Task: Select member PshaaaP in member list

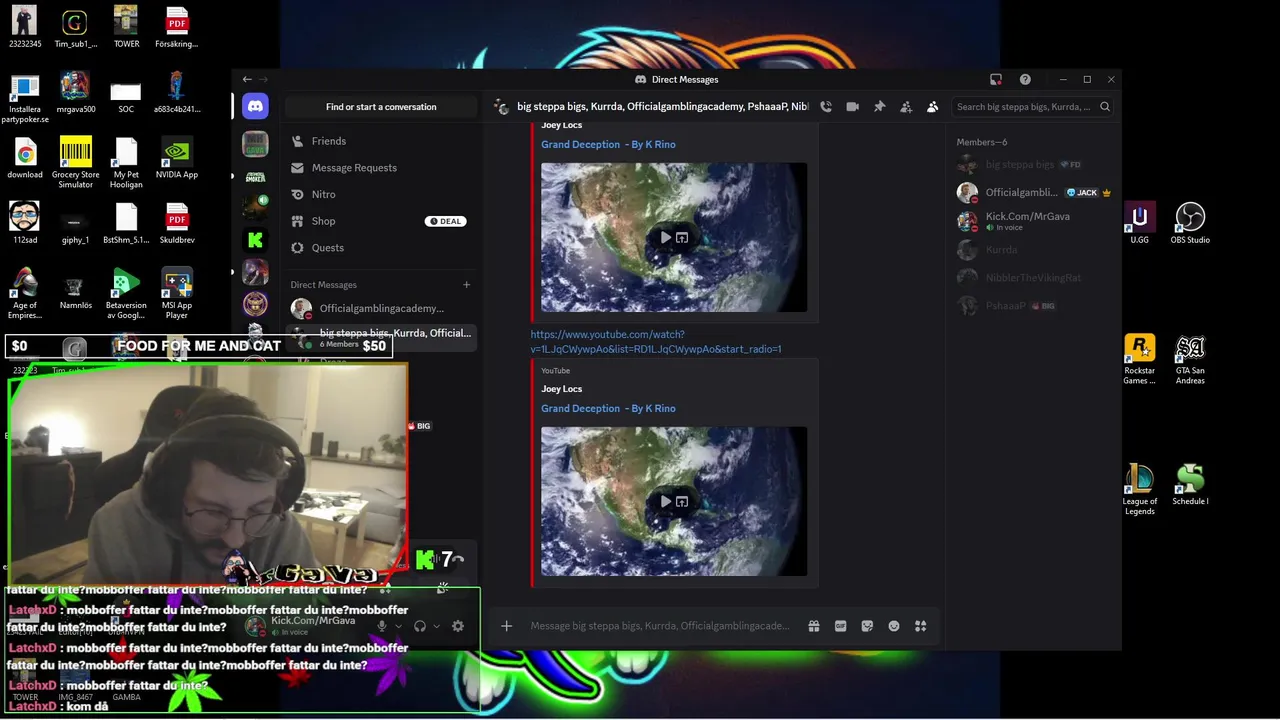Action: (1035, 305)
